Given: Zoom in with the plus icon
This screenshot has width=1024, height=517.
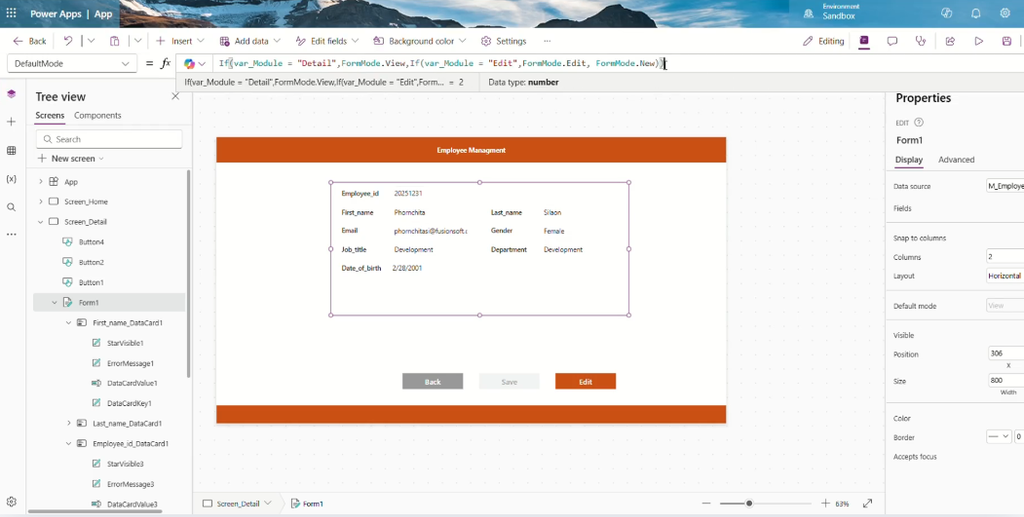Looking at the screenshot, I should pos(825,503).
